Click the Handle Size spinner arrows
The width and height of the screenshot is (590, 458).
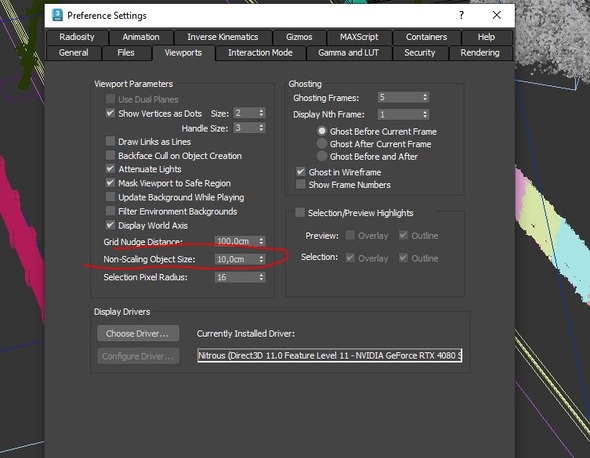pyautogui.click(x=262, y=128)
